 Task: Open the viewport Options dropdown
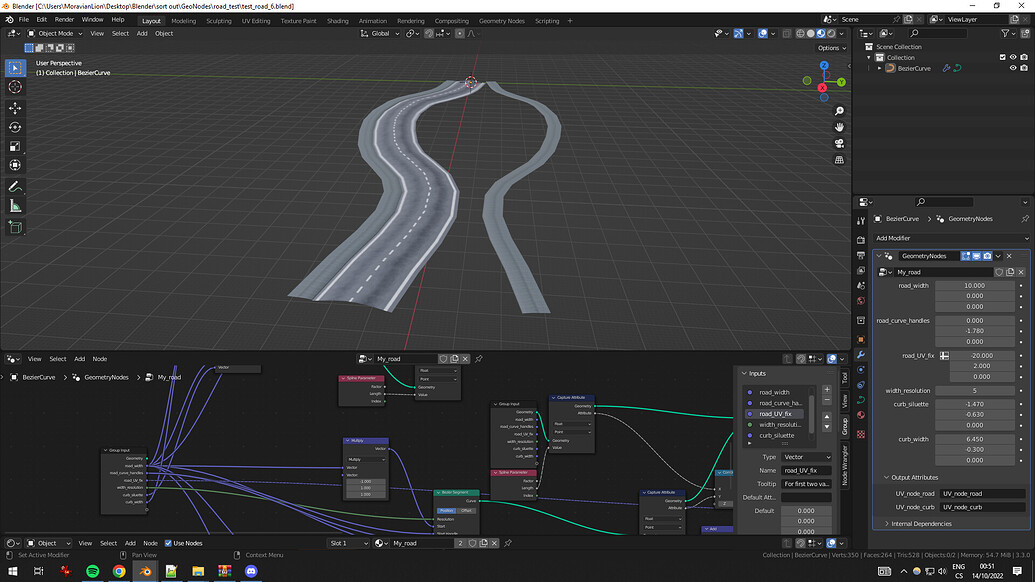832,48
